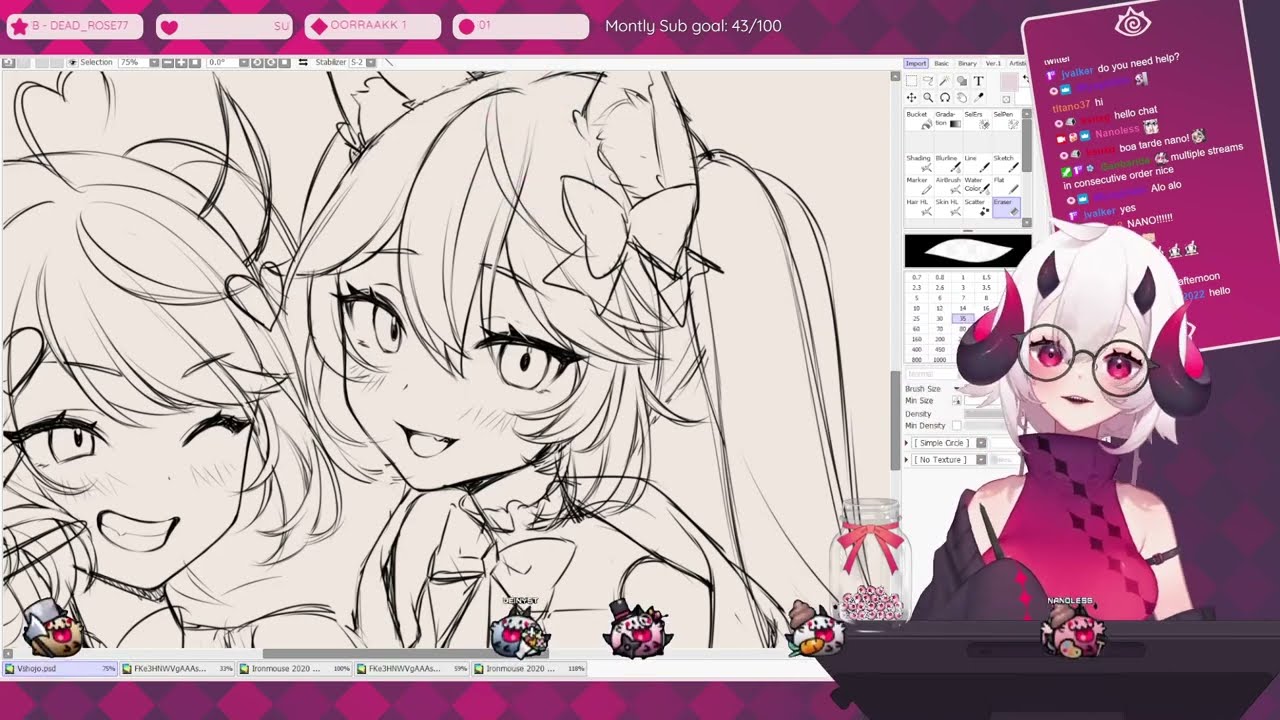Pick the Blurline brush
The image size is (1280, 720).
948,164
